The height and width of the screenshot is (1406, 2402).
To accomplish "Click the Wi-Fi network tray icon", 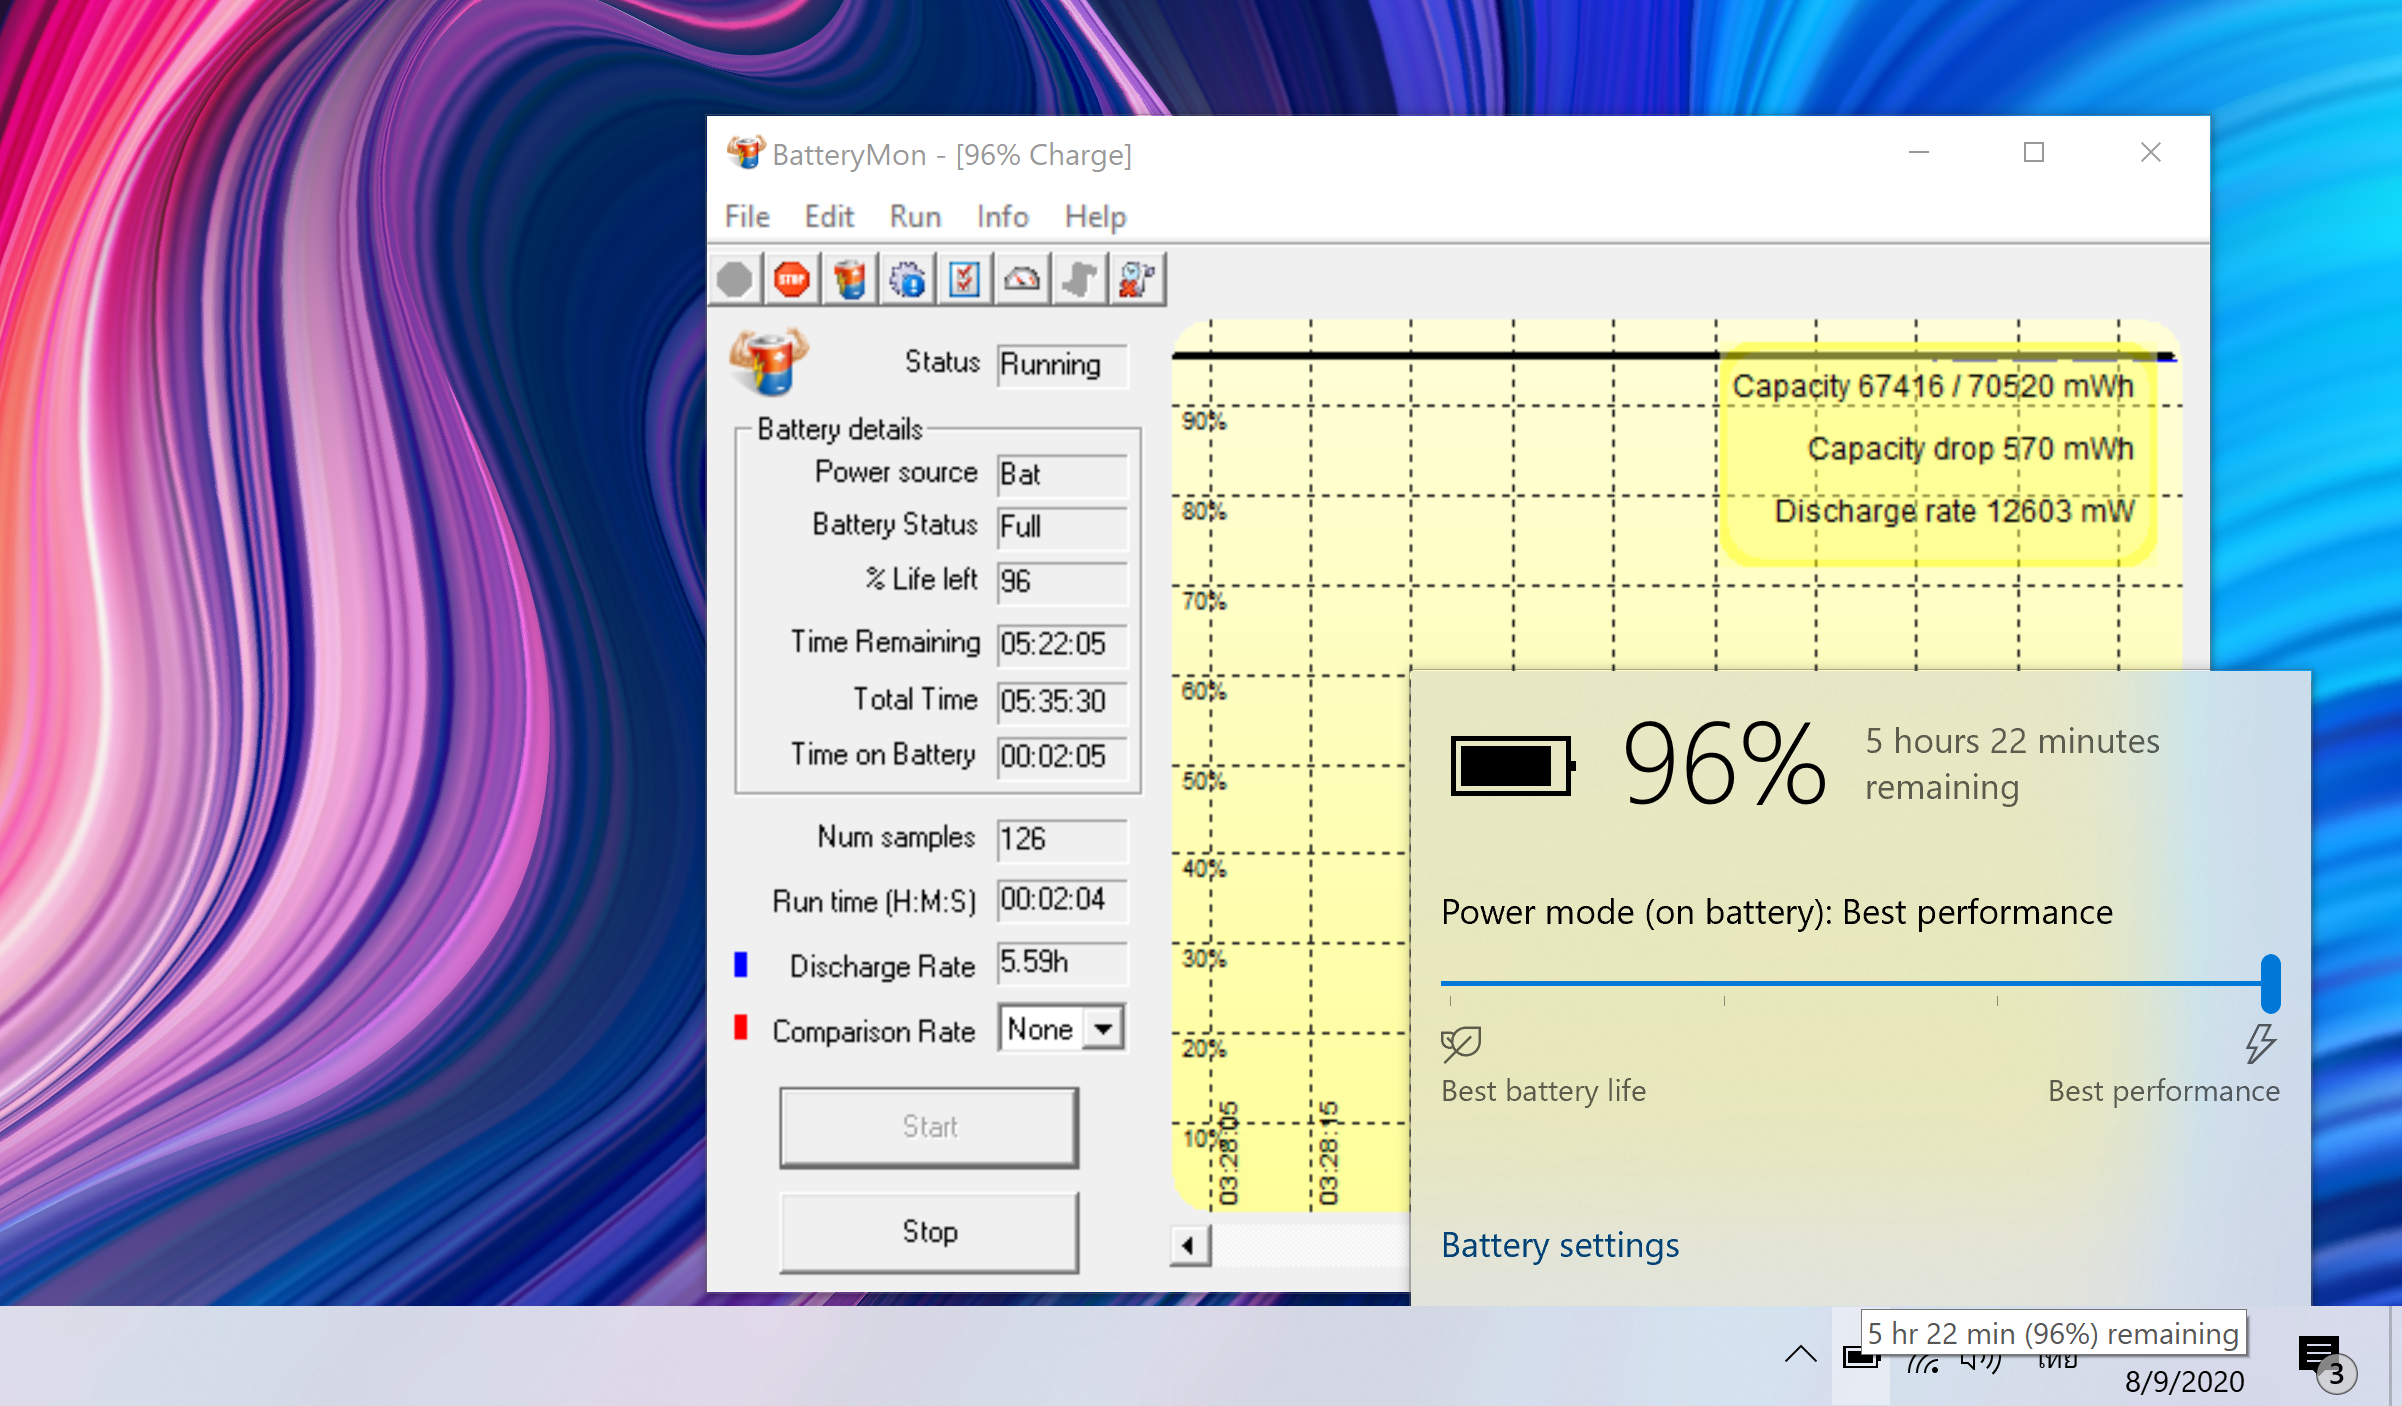I will click(x=1924, y=1360).
